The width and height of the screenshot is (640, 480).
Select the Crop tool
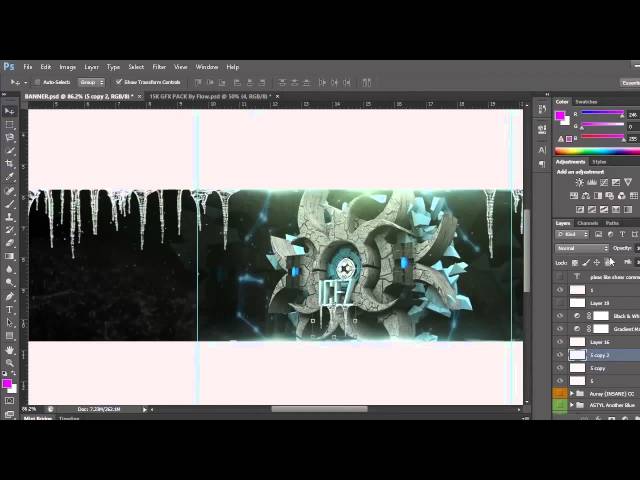click(x=9, y=164)
